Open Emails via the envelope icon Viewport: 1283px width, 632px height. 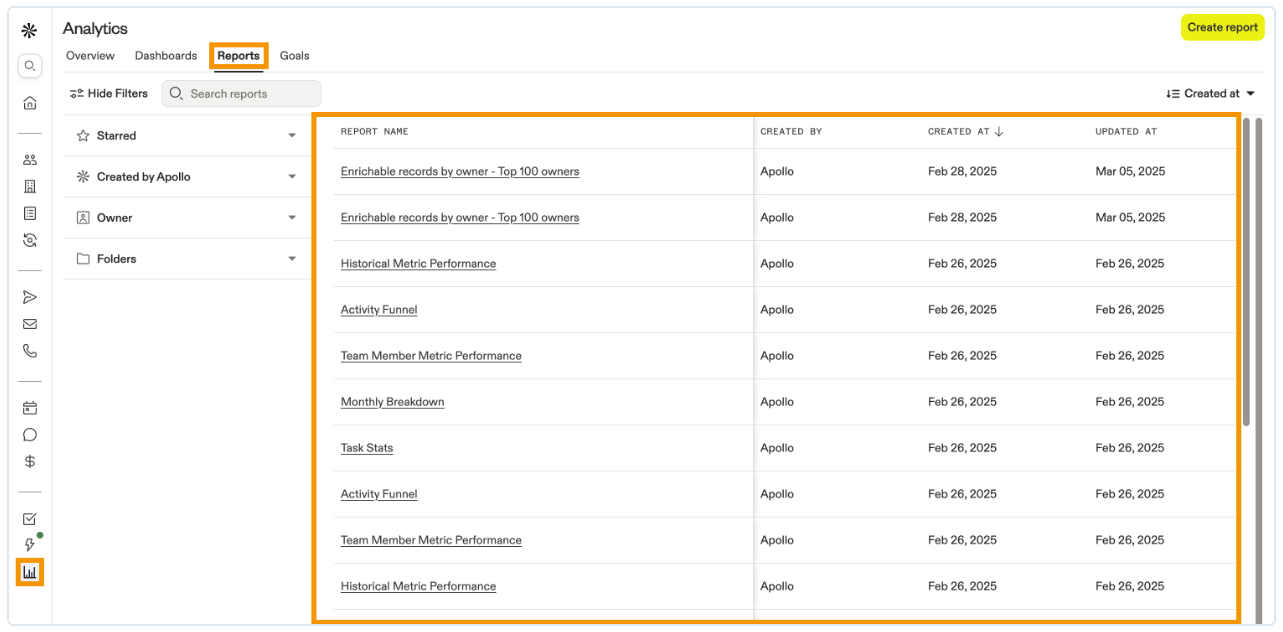pyautogui.click(x=30, y=324)
